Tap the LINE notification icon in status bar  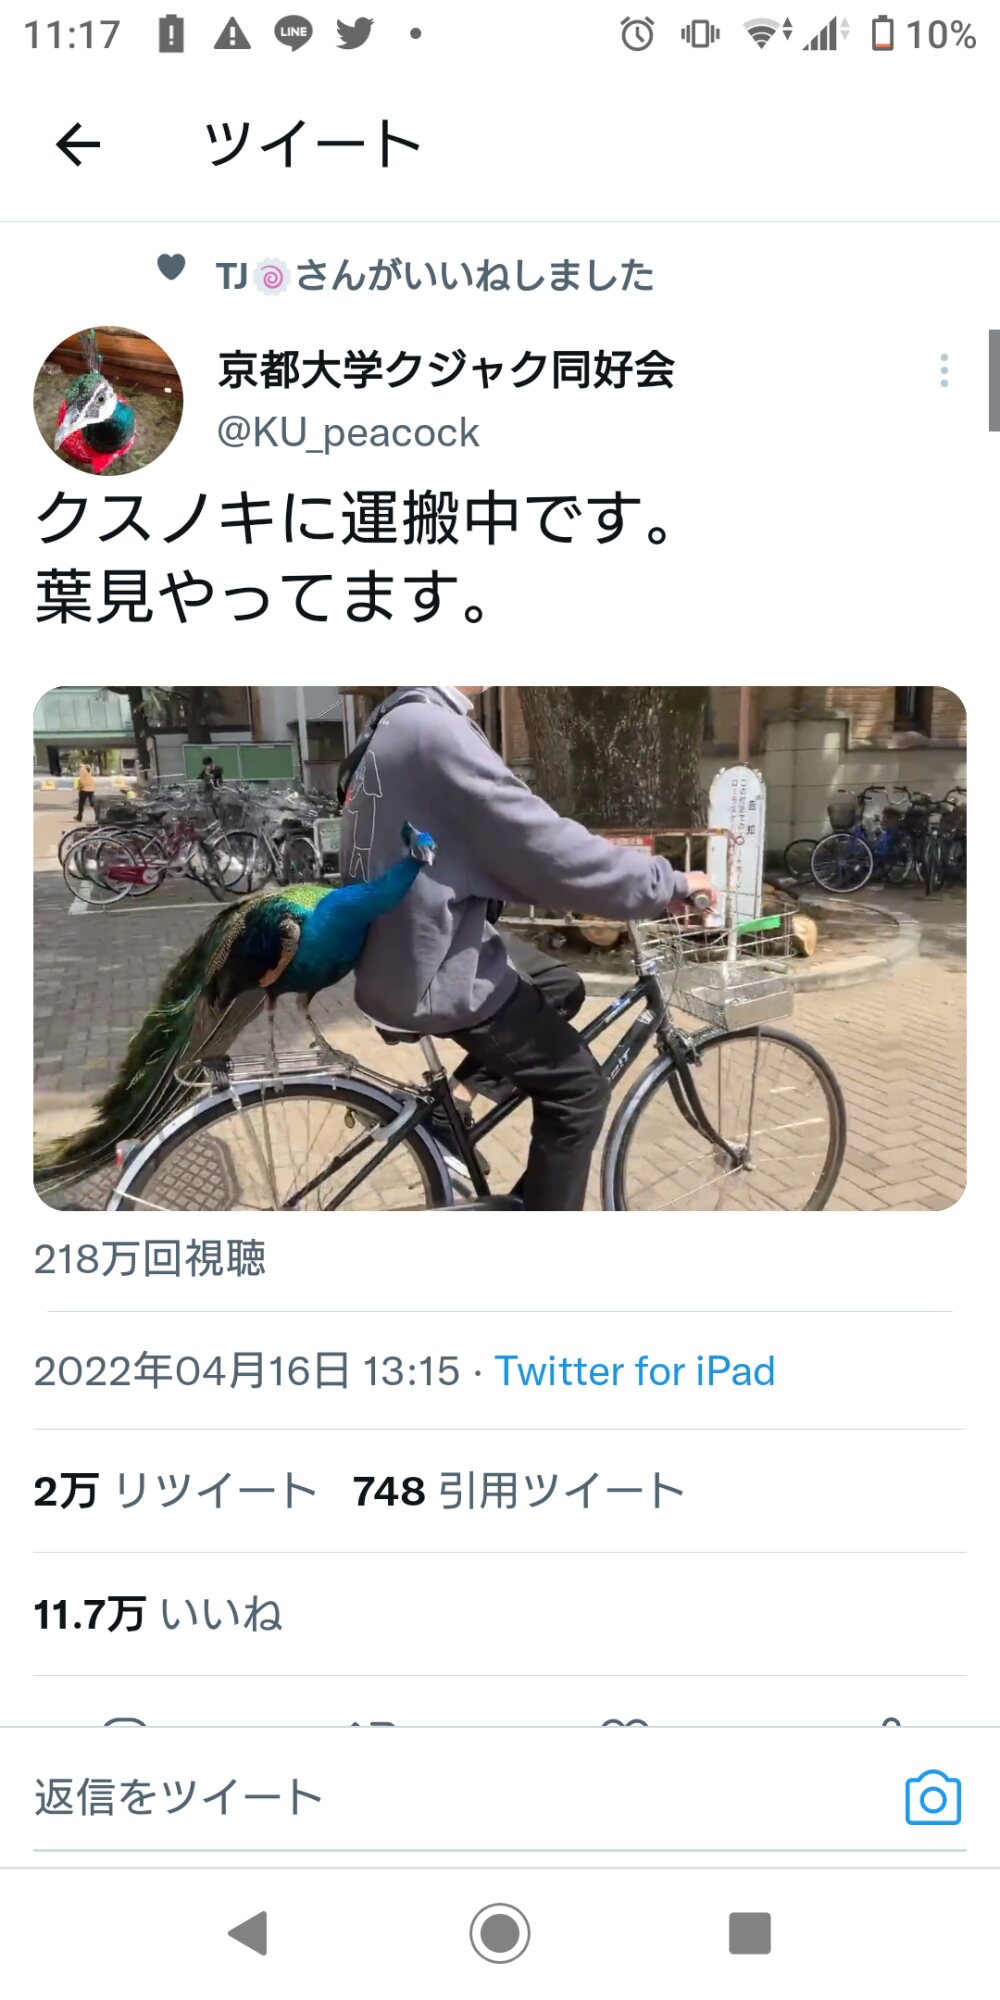click(x=293, y=33)
